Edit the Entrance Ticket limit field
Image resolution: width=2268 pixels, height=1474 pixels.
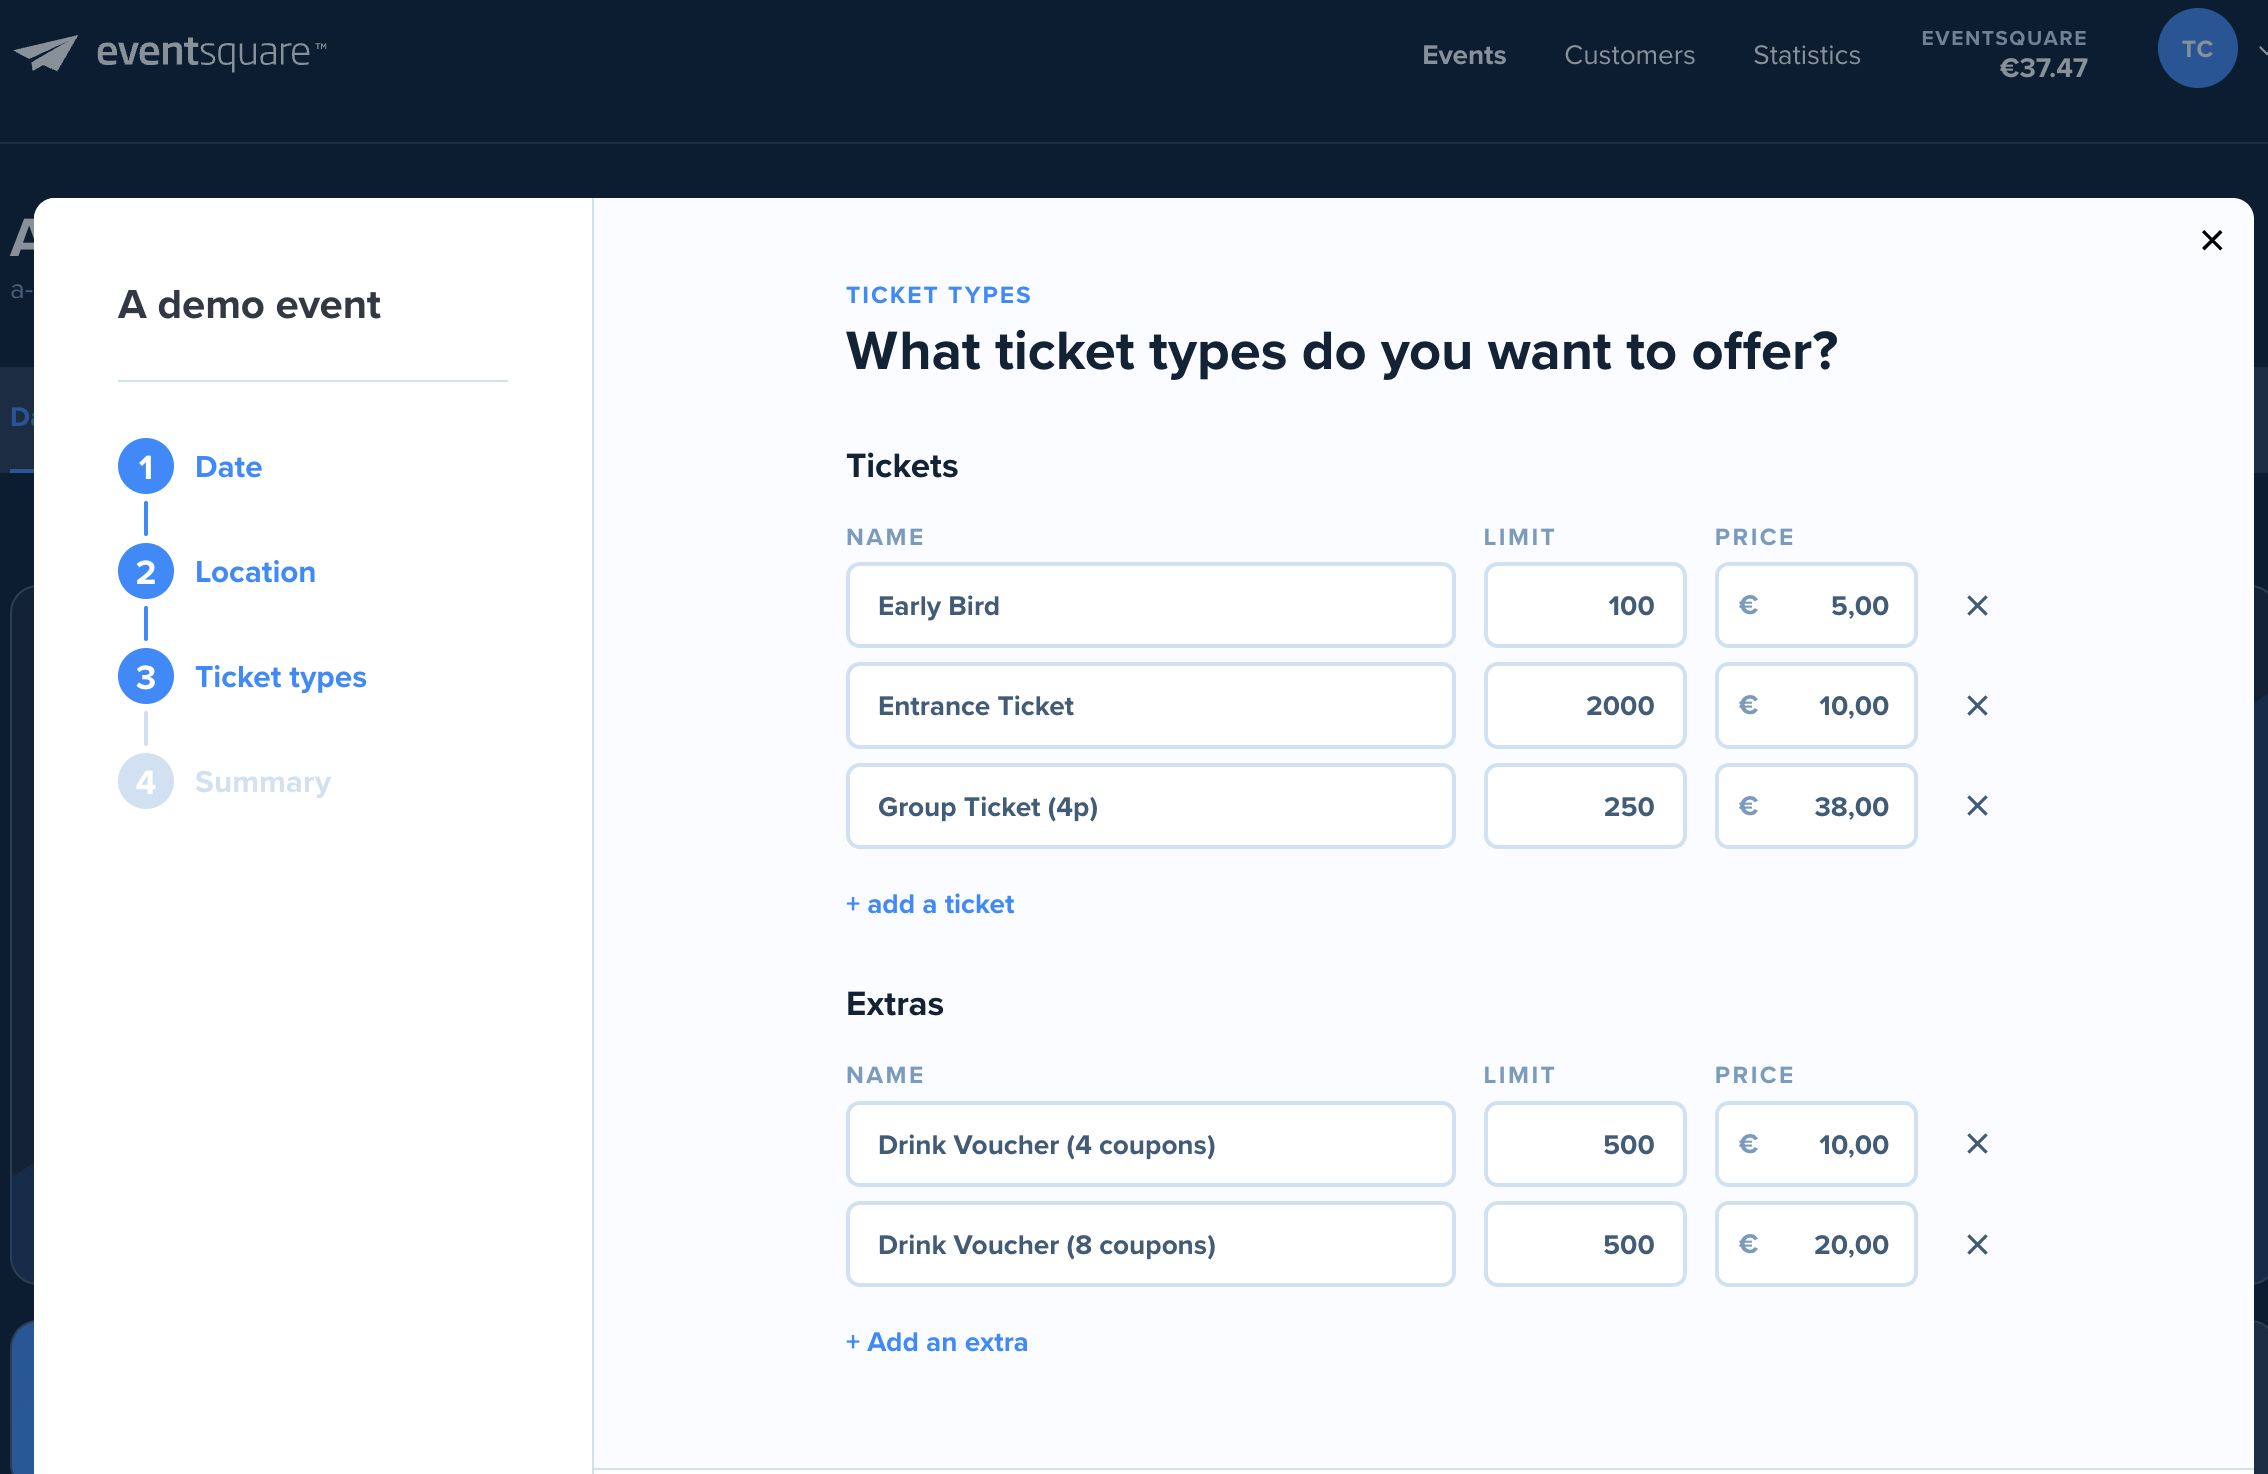[x=1584, y=705]
